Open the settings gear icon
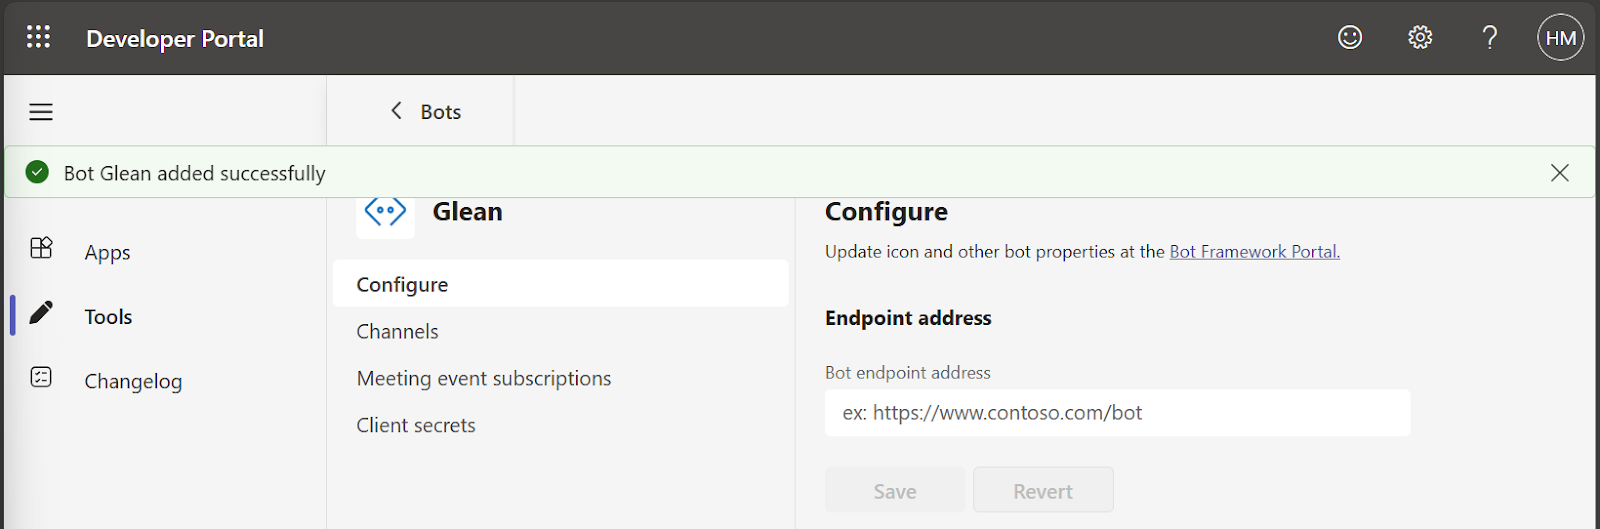 click(1420, 38)
